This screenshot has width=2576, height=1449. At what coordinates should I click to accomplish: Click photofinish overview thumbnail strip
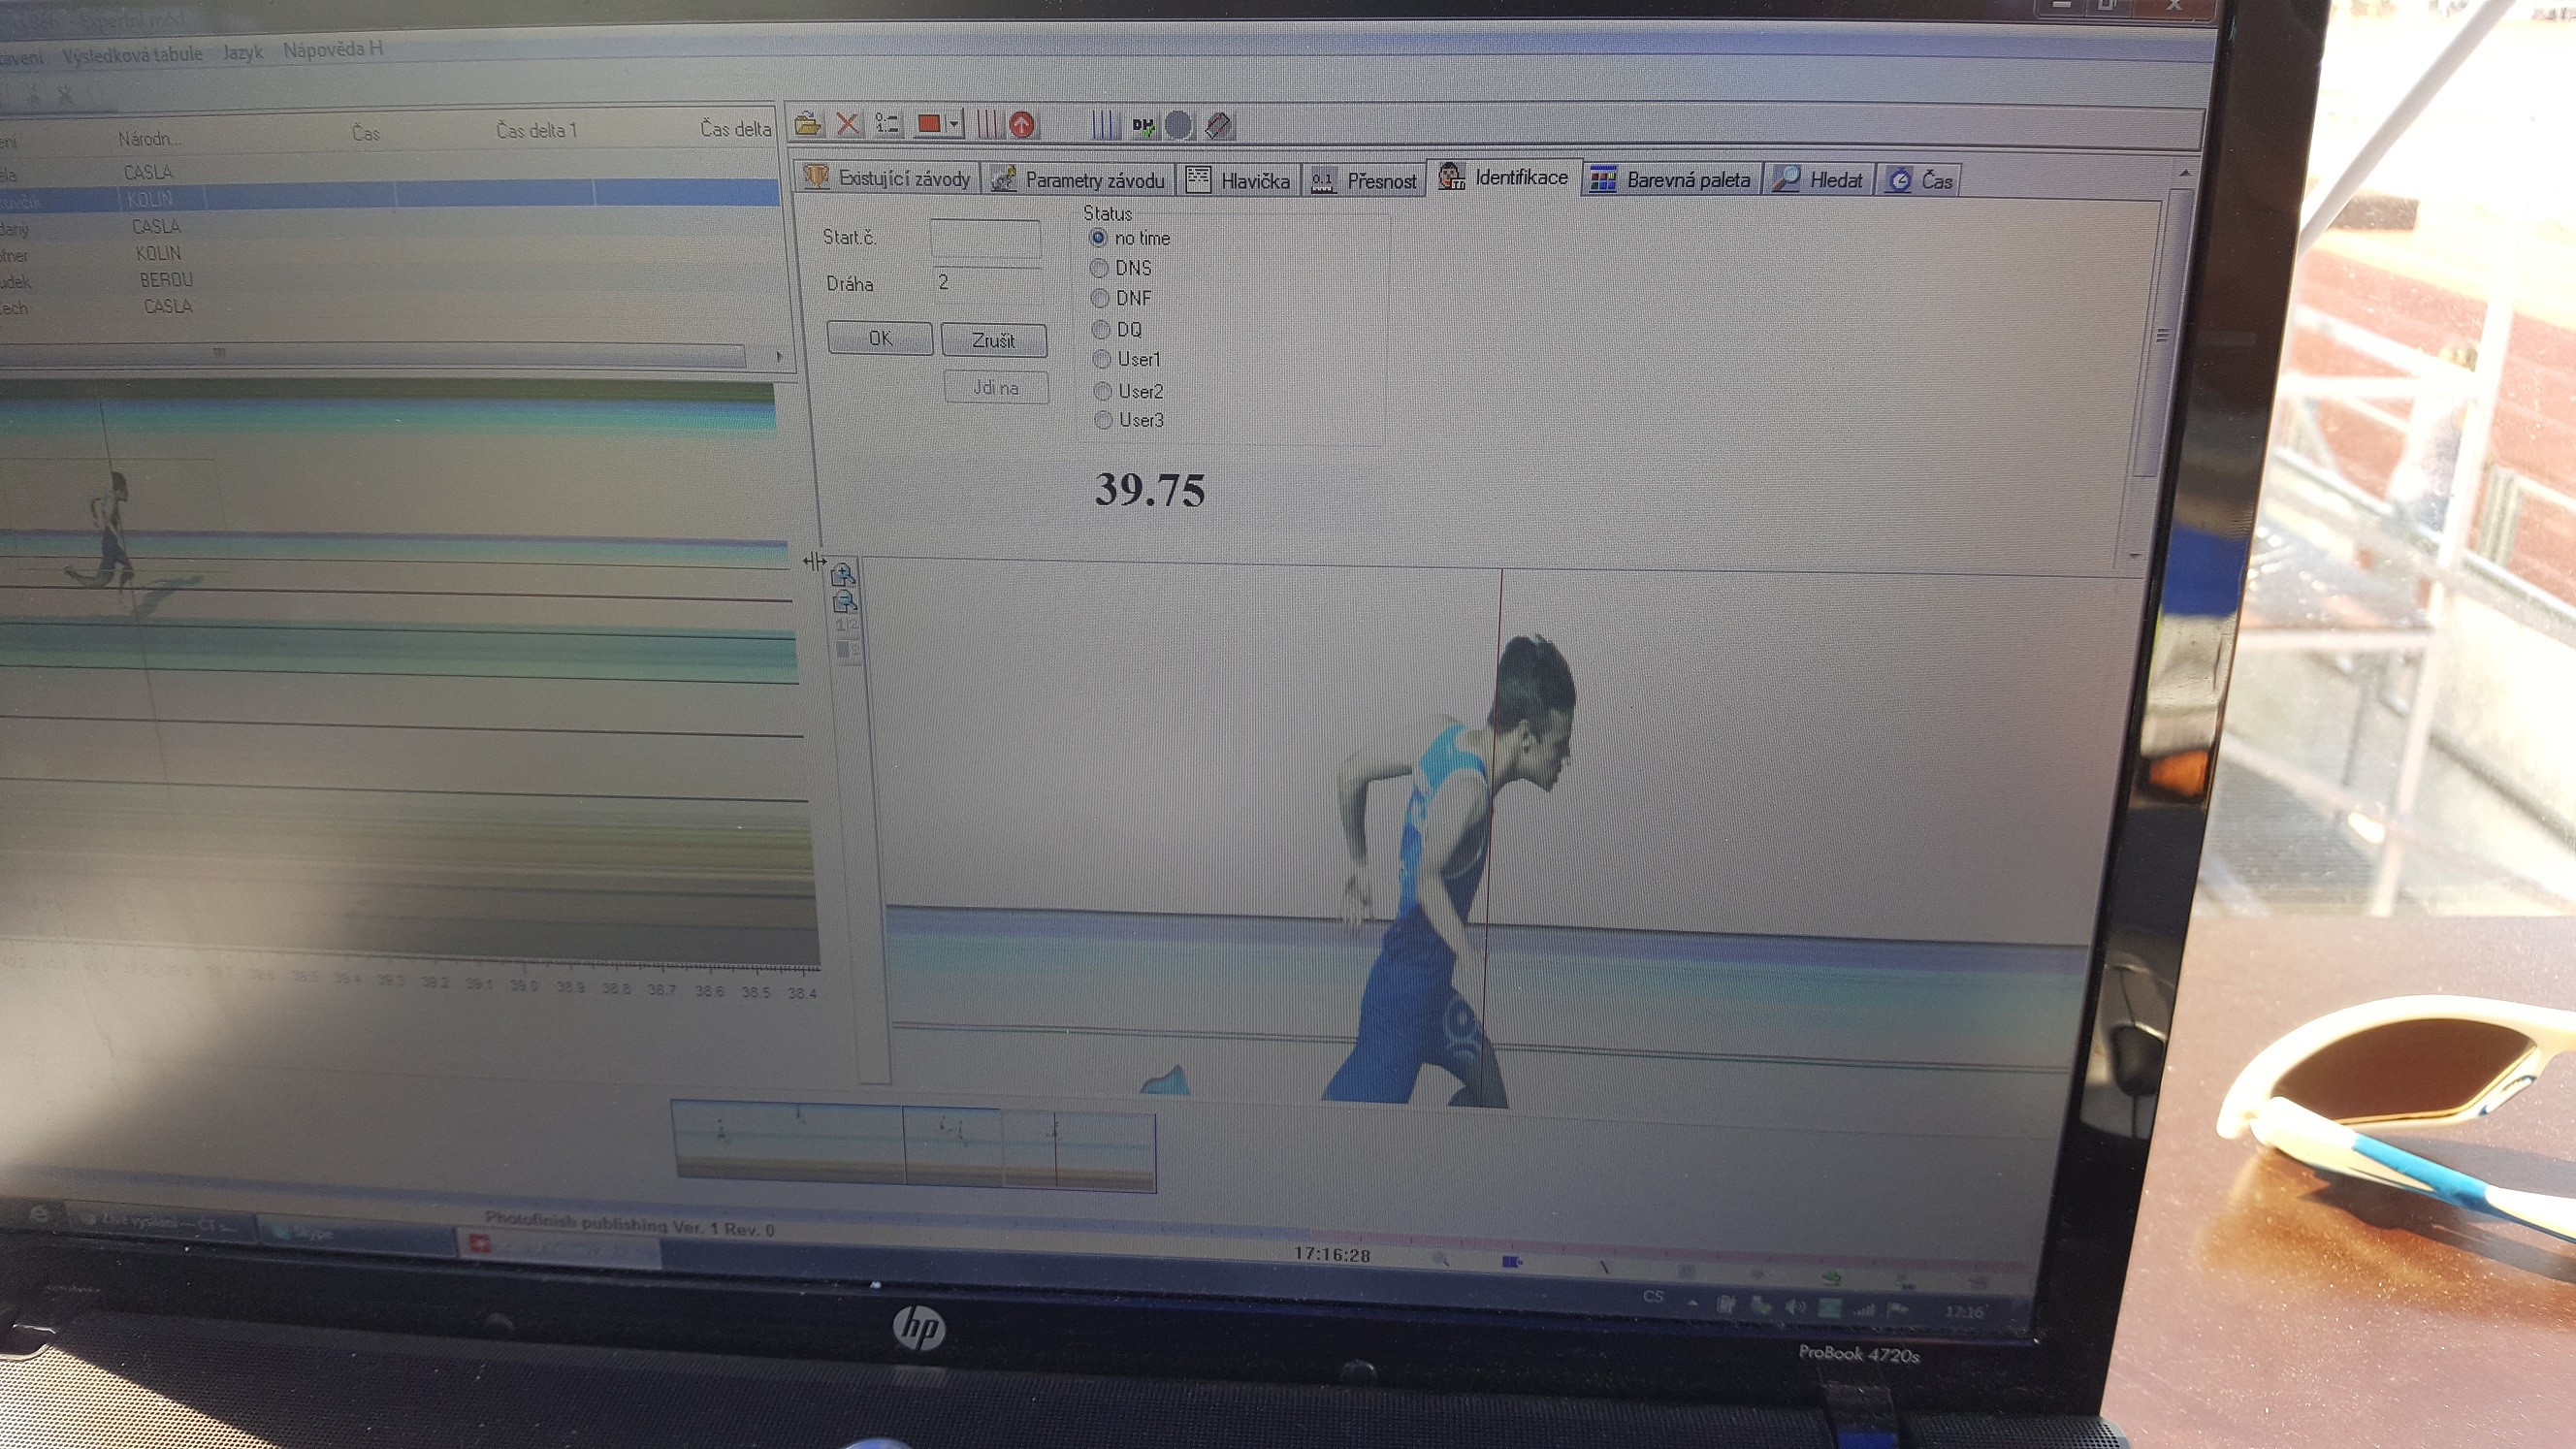915,1146
